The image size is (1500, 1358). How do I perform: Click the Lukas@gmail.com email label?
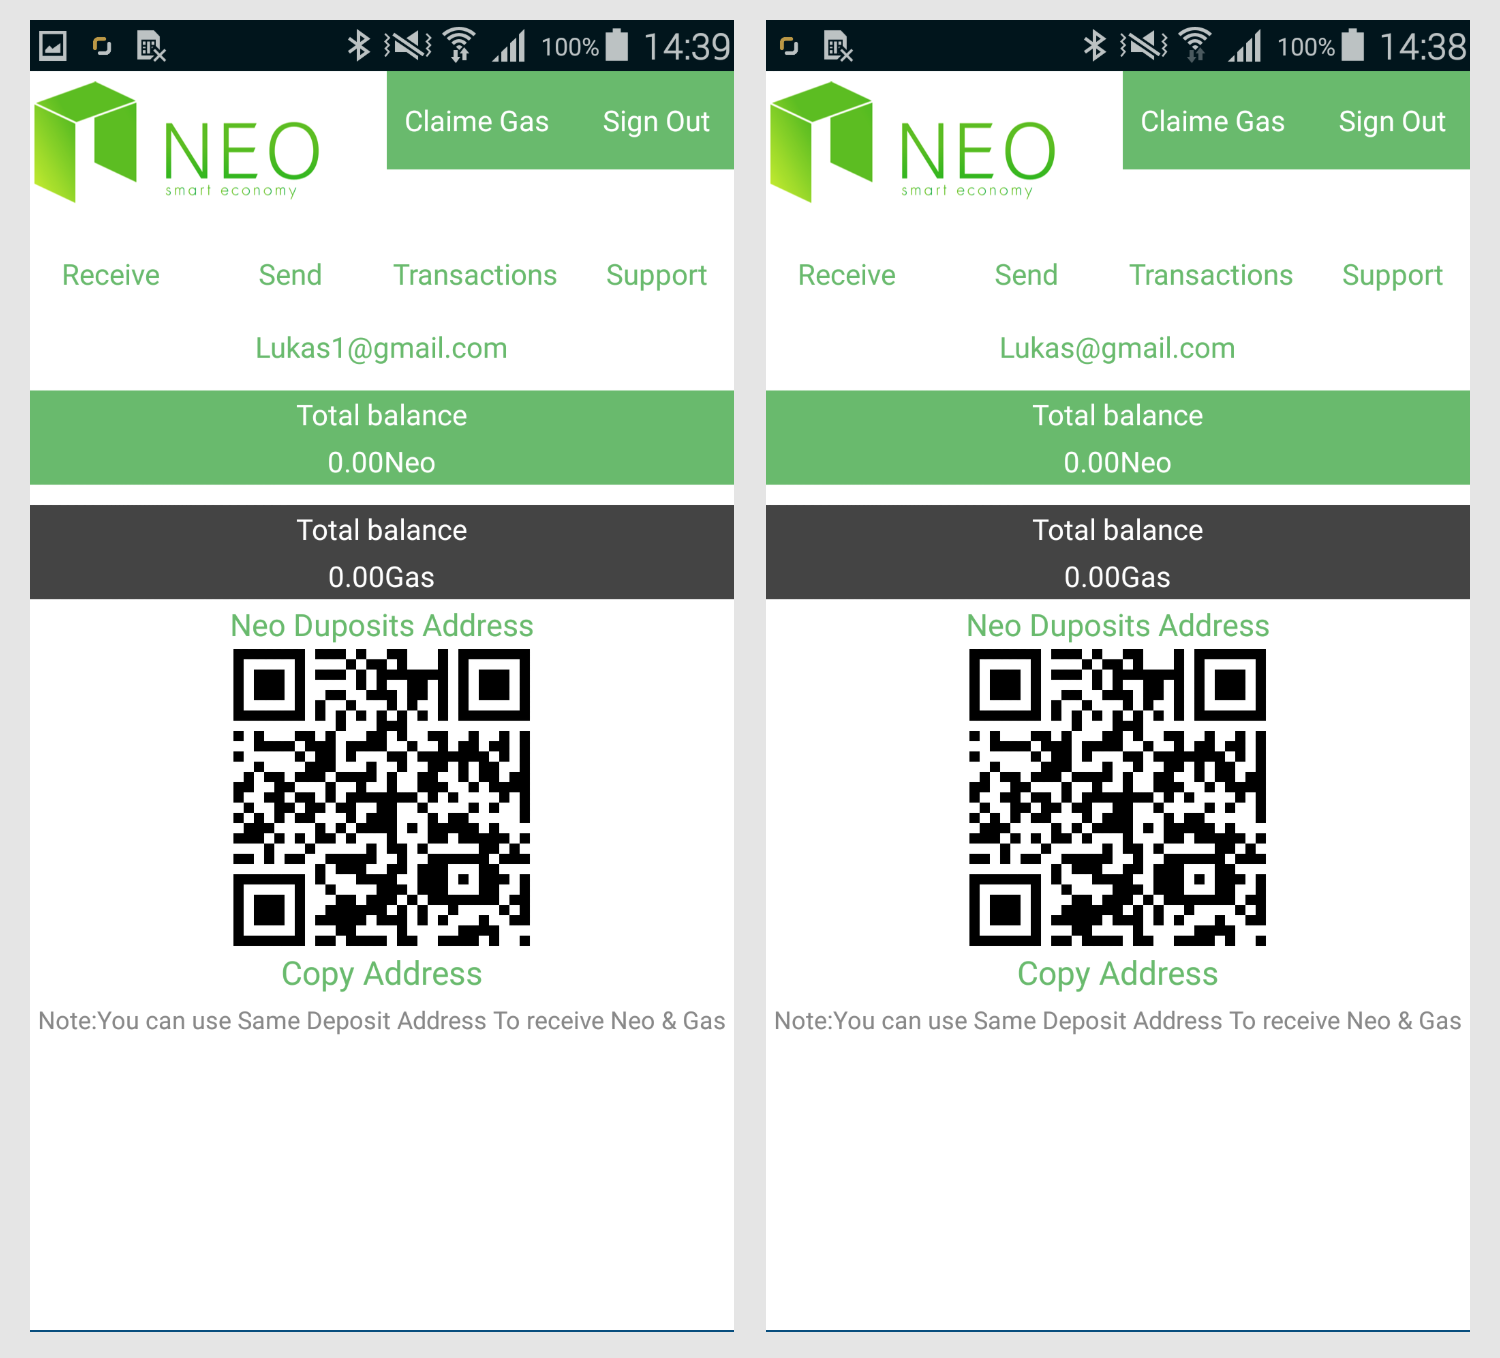[1117, 348]
